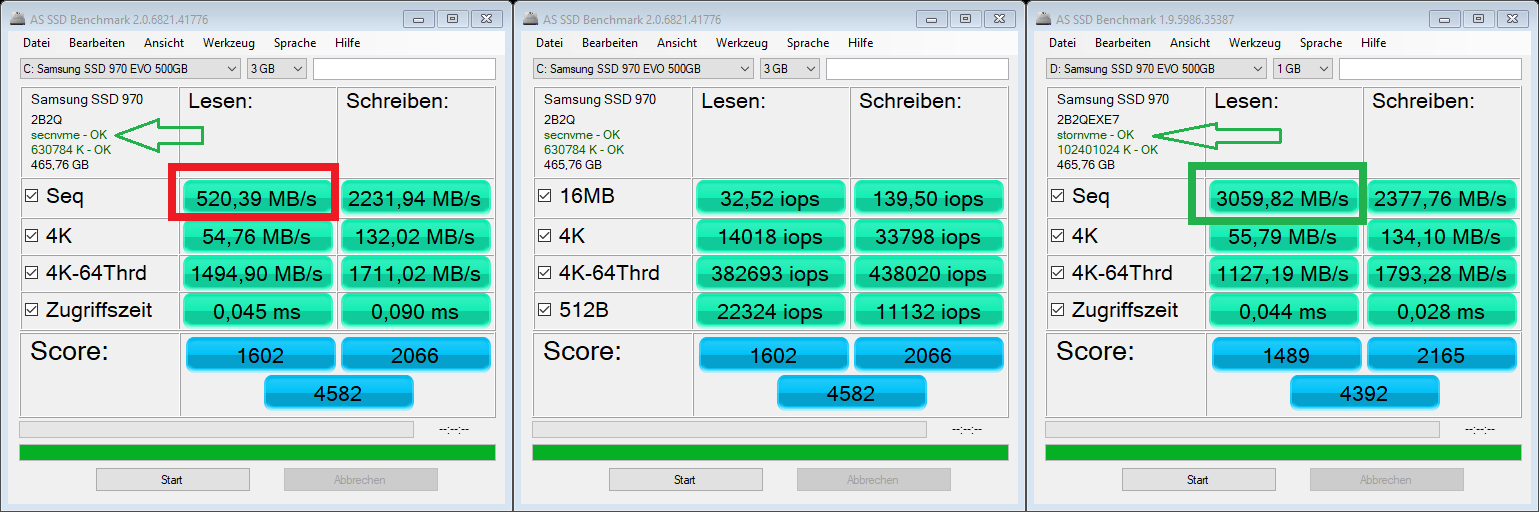The height and width of the screenshot is (512, 1539).
Task: Click the 1494,90 MB/s 4K-64Thrd read result
Action: click(258, 274)
